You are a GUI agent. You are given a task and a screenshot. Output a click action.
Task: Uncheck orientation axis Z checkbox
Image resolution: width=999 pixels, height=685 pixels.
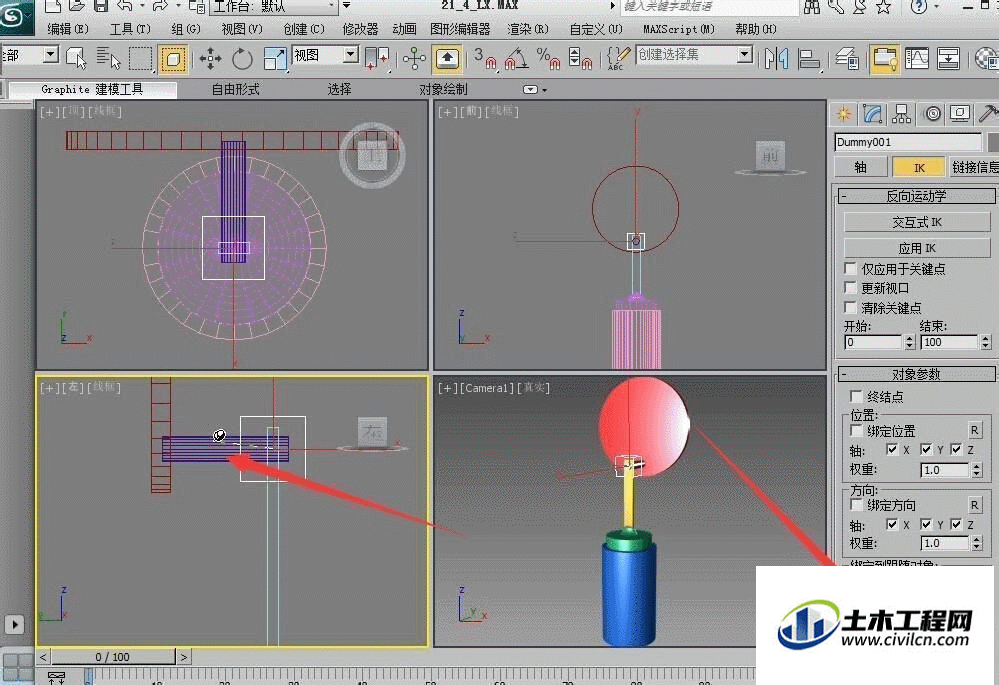coord(956,524)
